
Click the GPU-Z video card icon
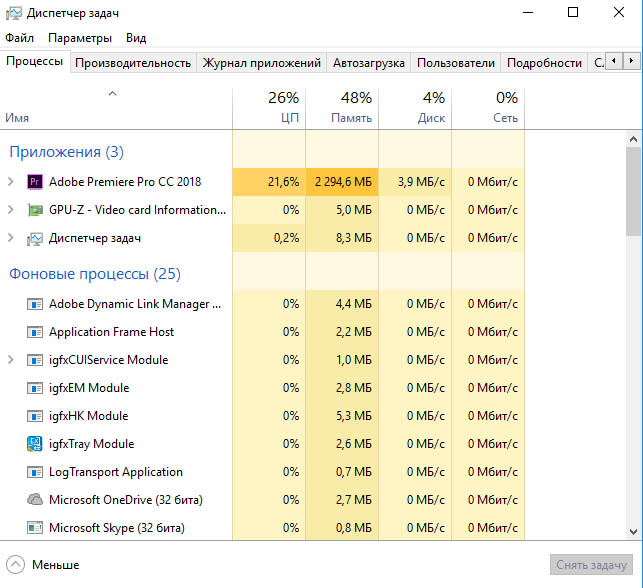[x=35, y=210]
